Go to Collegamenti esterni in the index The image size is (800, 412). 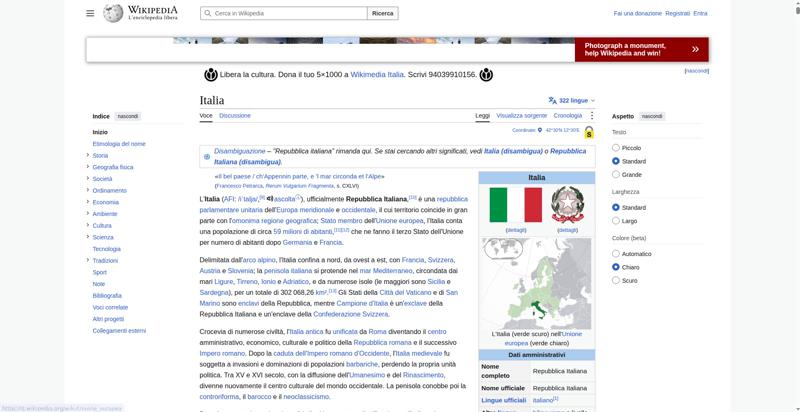(119, 331)
